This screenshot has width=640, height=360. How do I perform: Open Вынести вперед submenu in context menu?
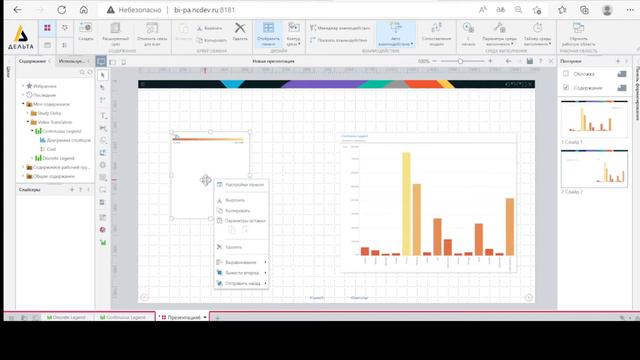click(x=241, y=273)
